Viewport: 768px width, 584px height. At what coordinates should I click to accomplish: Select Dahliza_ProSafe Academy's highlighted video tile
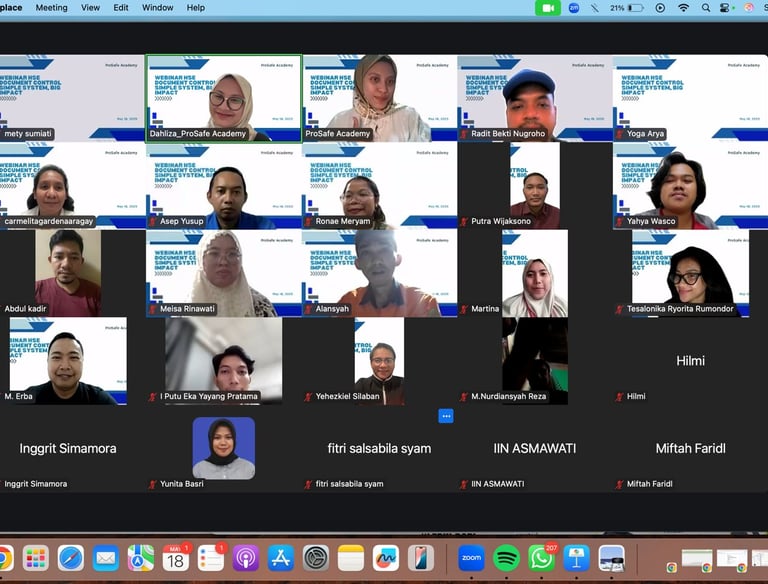224,98
